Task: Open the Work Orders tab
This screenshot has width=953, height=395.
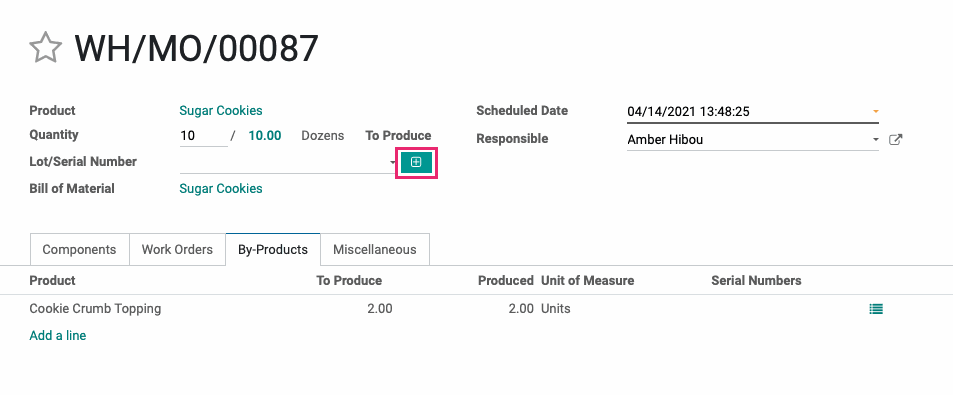Action: [177, 249]
